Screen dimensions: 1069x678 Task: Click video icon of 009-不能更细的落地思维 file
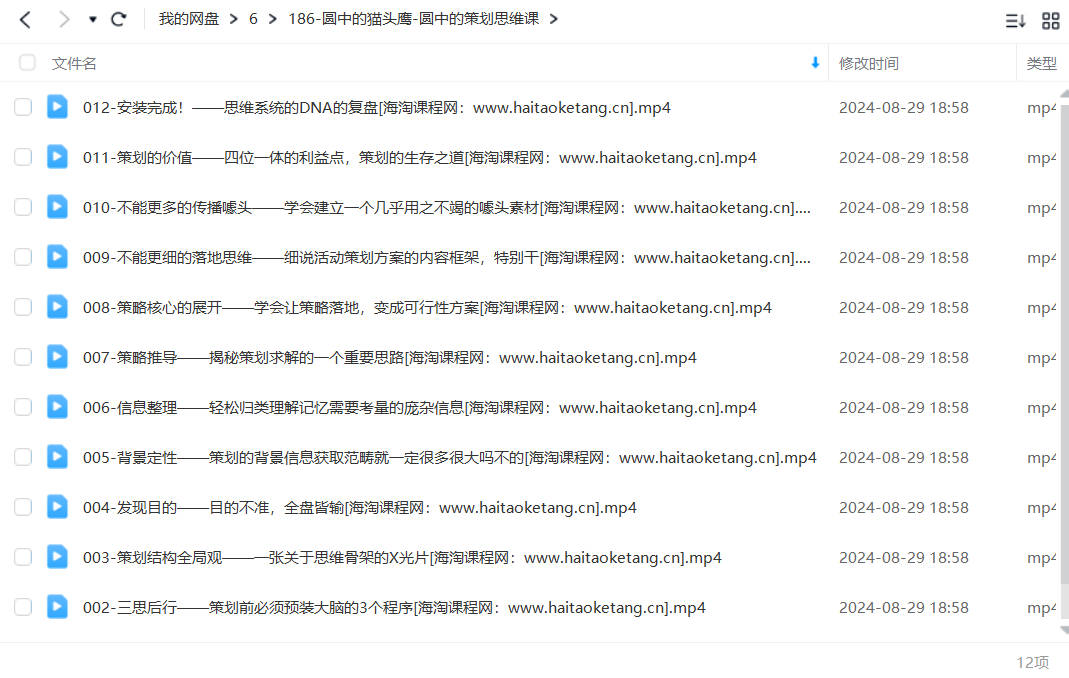click(x=57, y=256)
